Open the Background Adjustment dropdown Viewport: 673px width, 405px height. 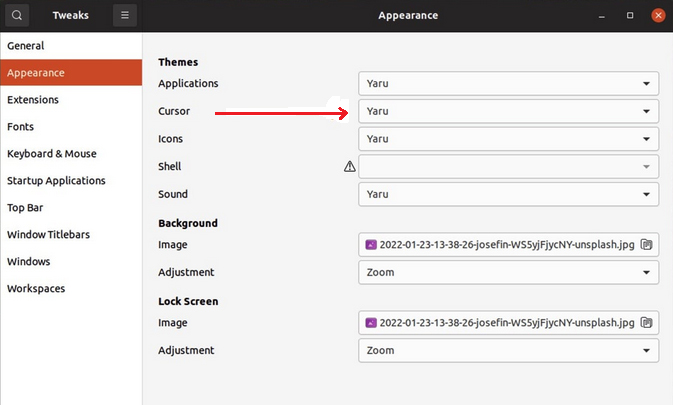[x=509, y=272]
